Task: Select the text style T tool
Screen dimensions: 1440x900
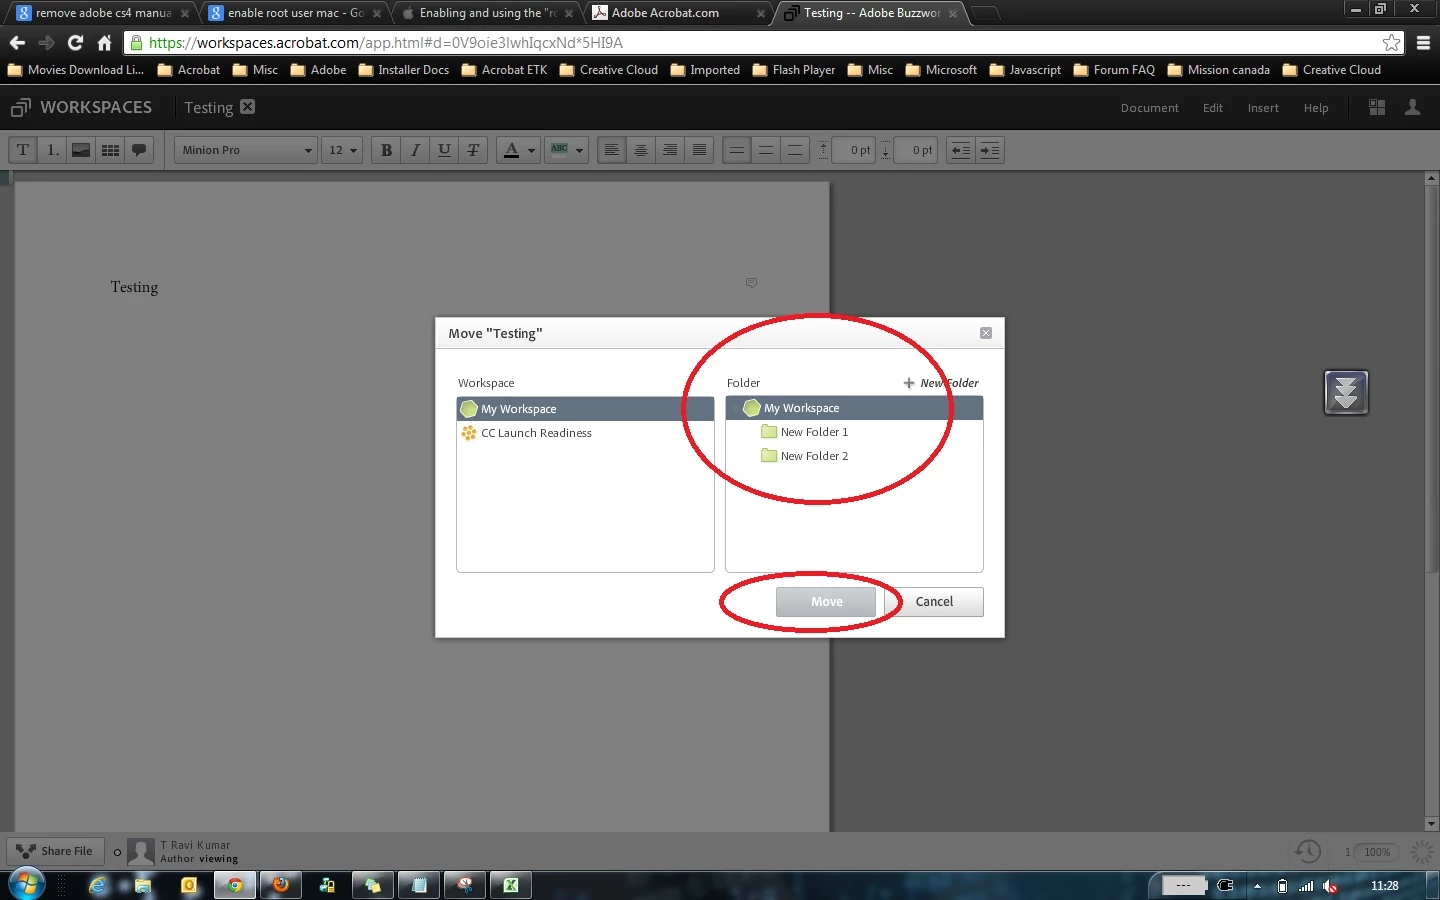Action: [x=23, y=150]
